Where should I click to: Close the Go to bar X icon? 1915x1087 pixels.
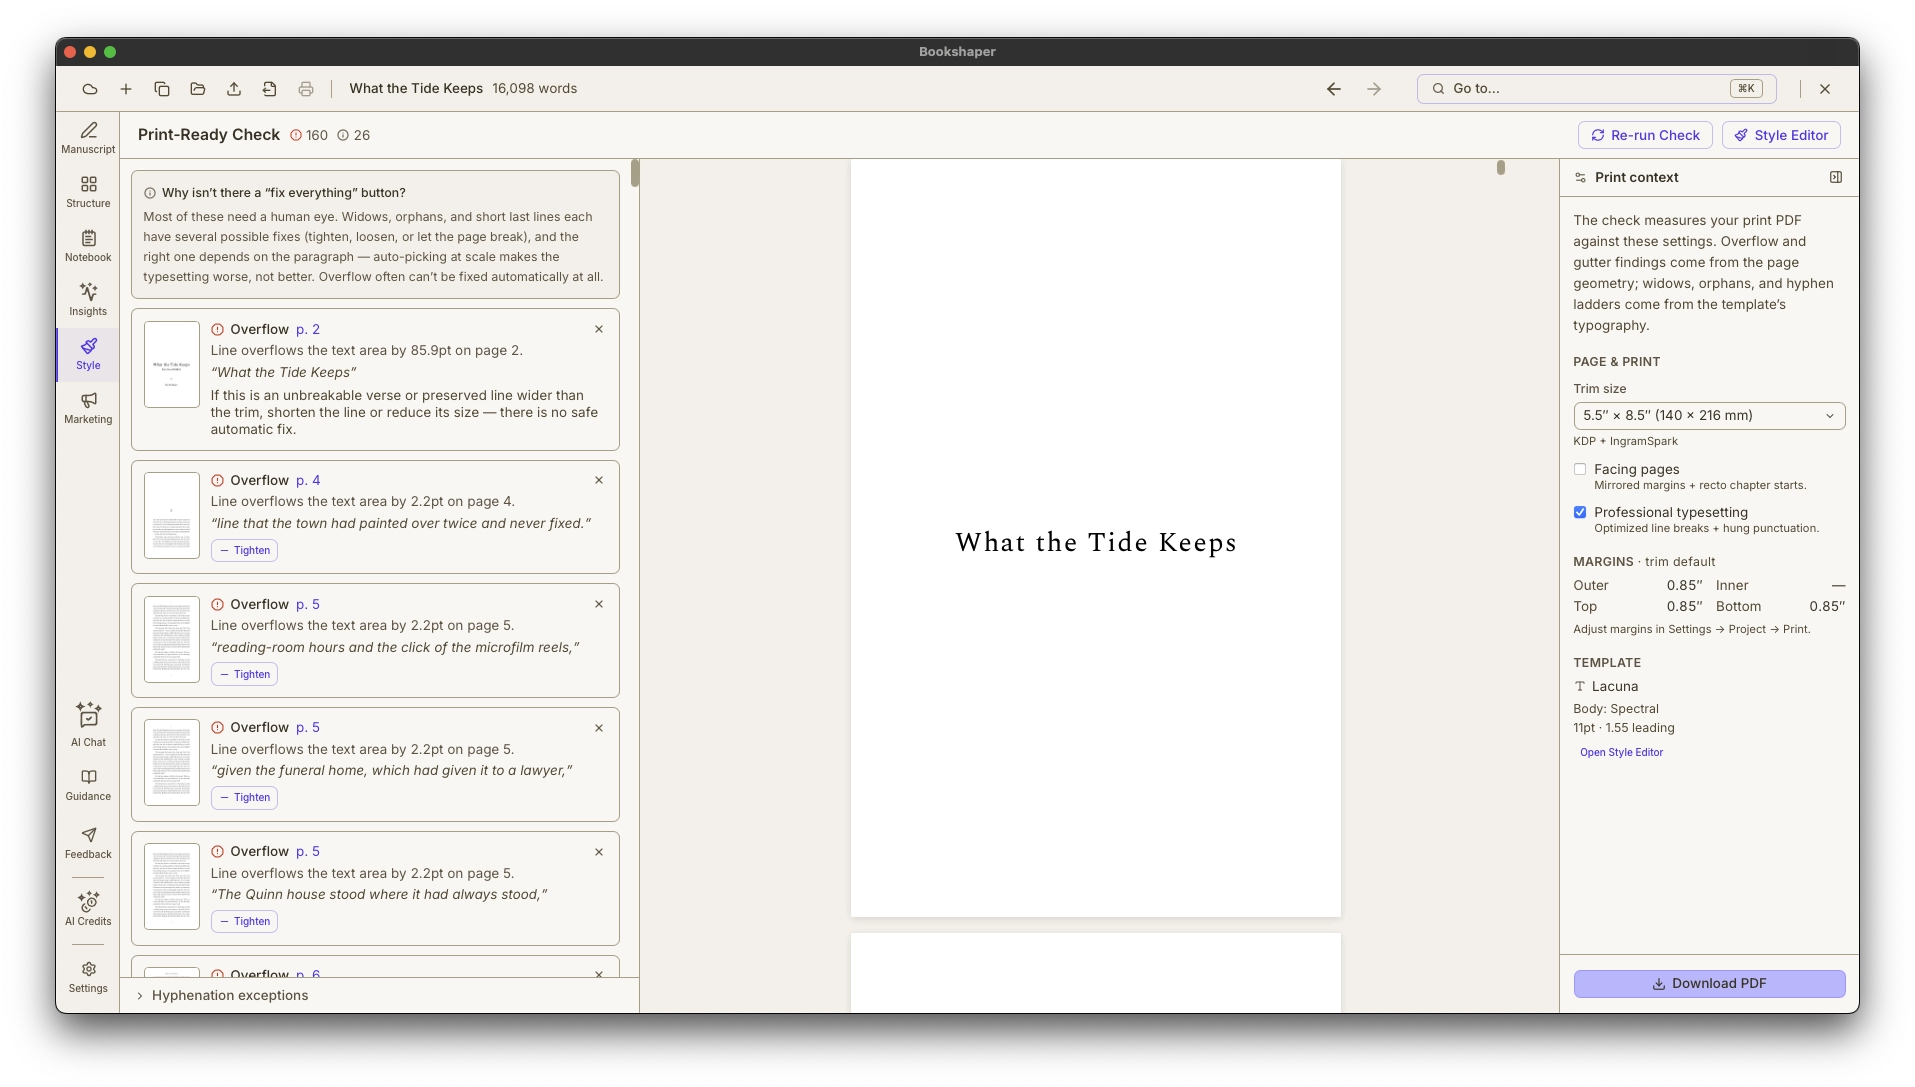1825,89
